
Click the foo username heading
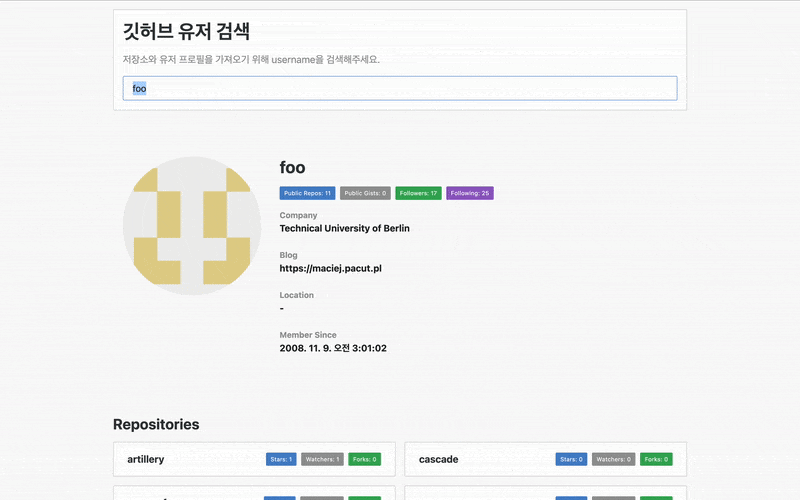point(292,167)
